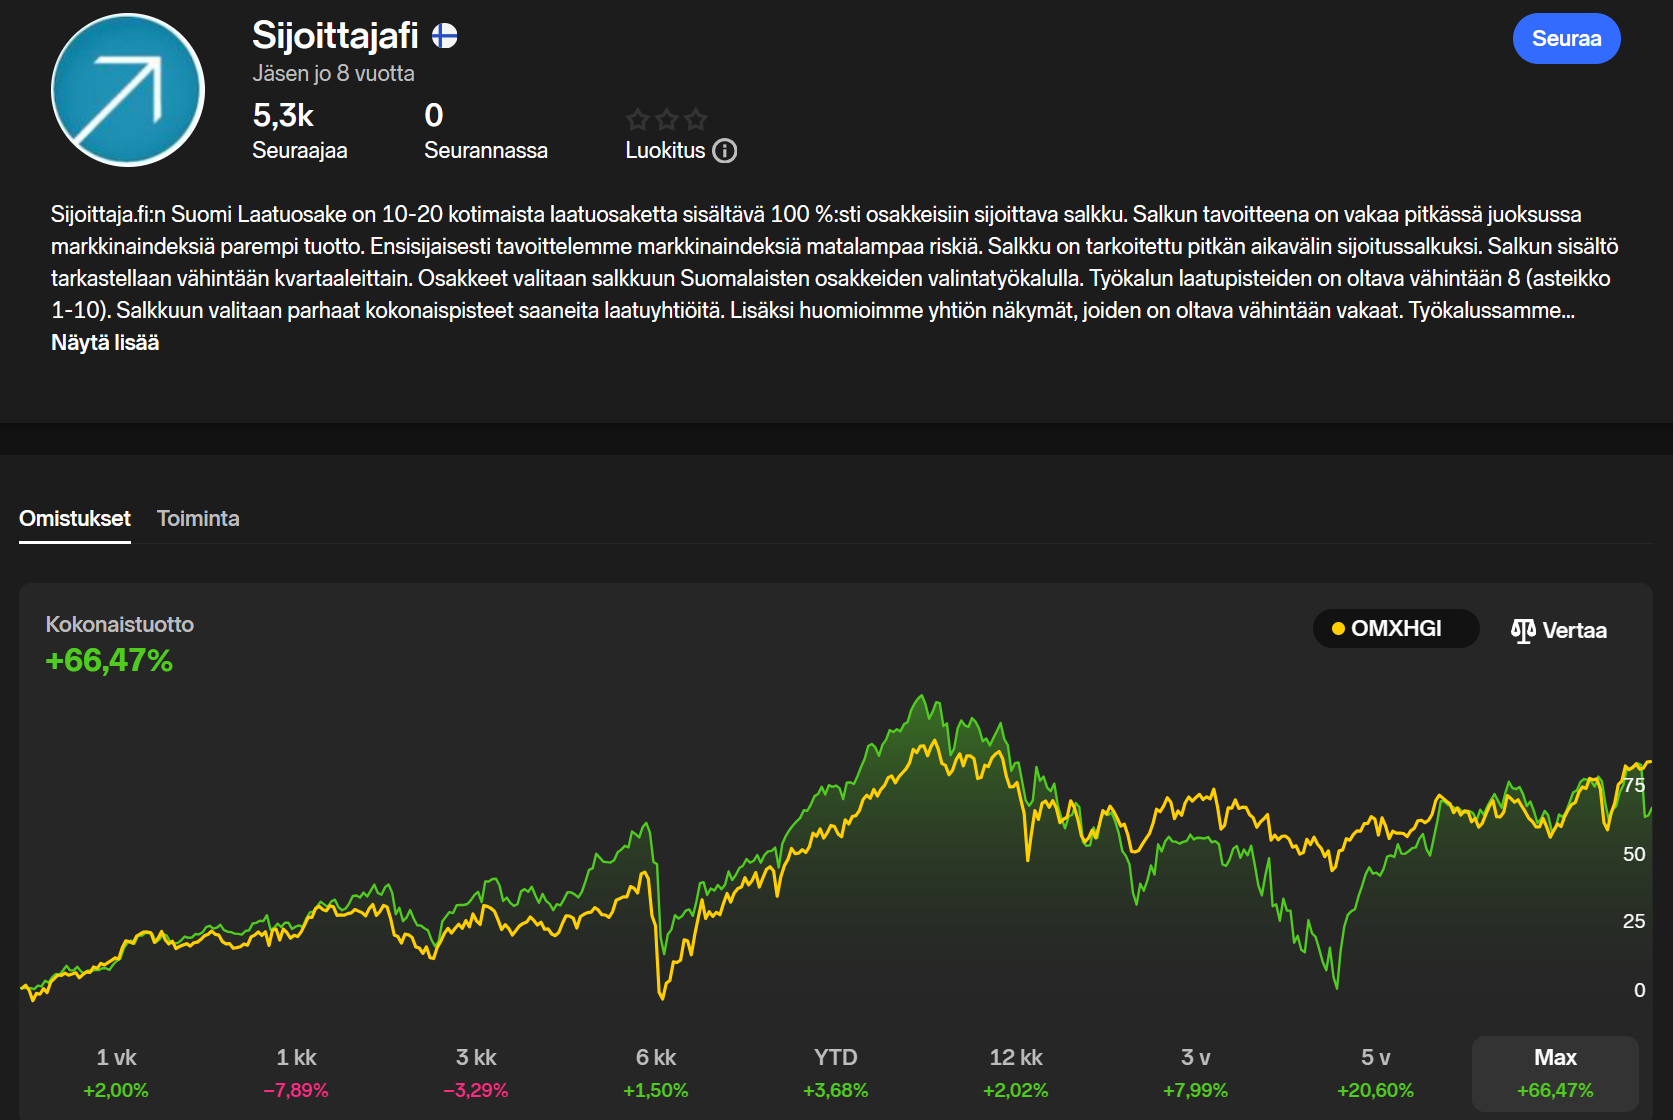The width and height of the screenshot is (1673, 1120).
Task: Select the Max time range
Action: tap(1555, 1072)
